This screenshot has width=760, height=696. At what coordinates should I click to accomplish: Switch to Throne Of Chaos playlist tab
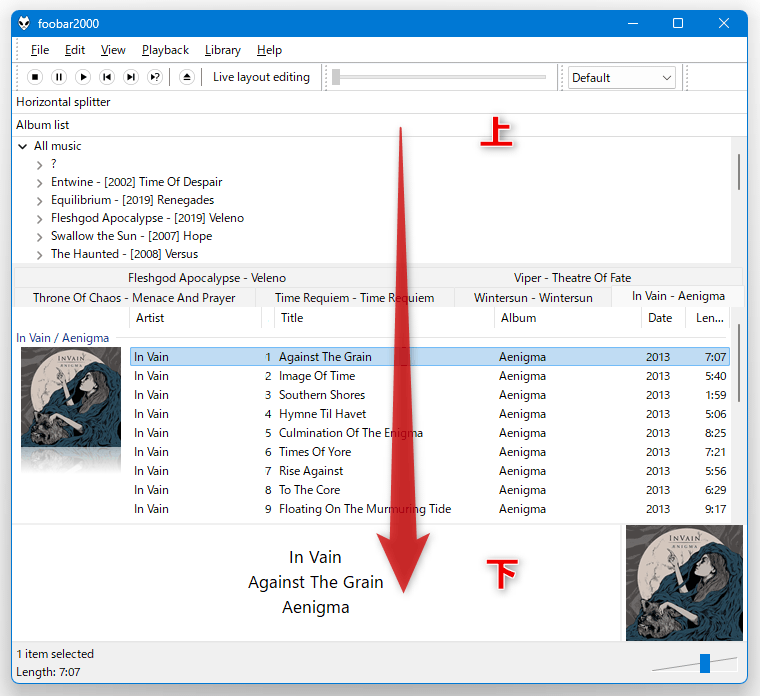[134, 298]
